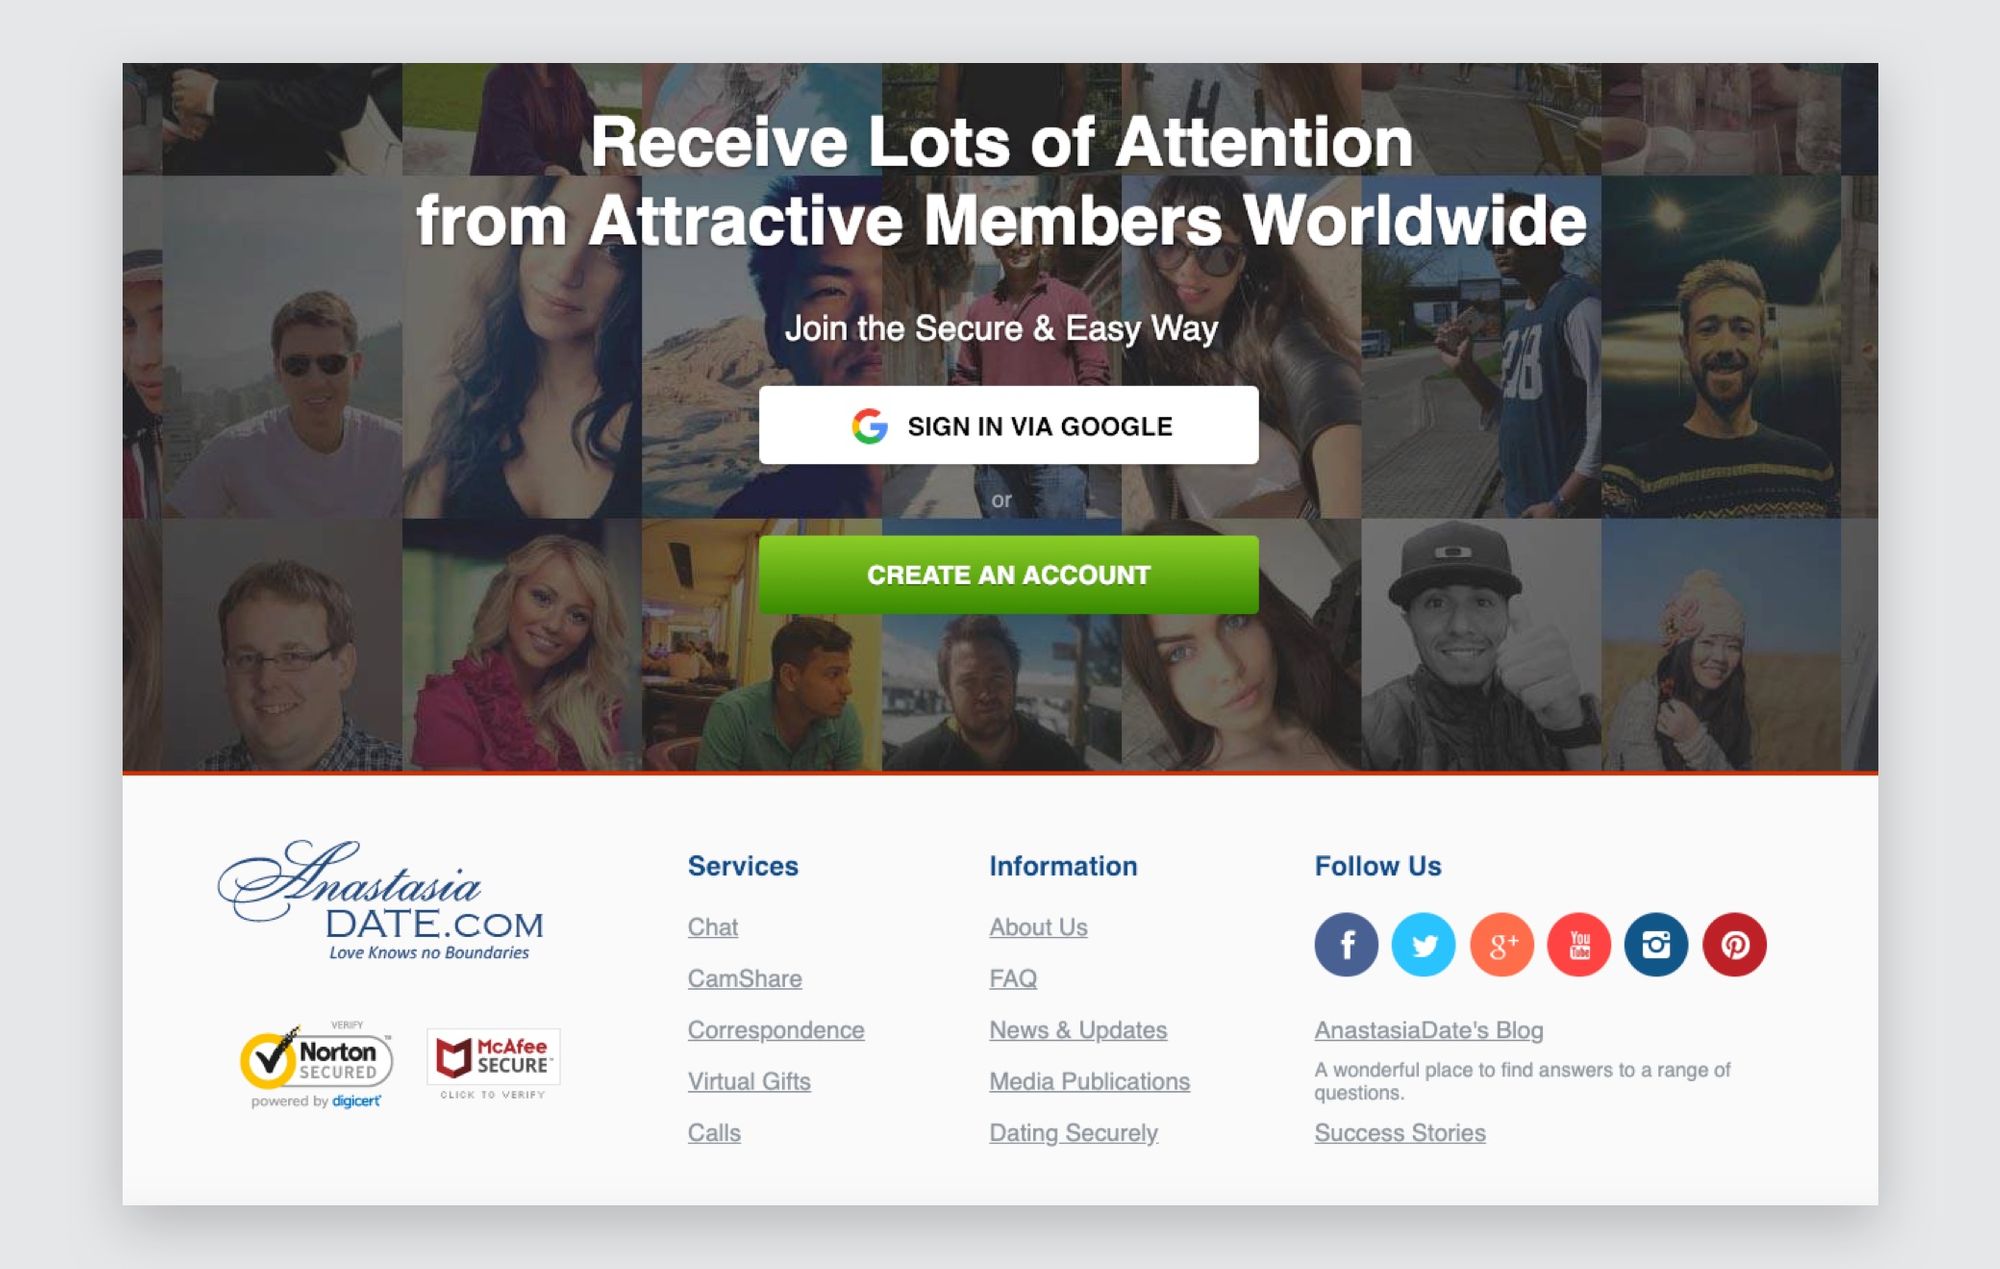Sign in via Google

click(x=1008, y=425)
